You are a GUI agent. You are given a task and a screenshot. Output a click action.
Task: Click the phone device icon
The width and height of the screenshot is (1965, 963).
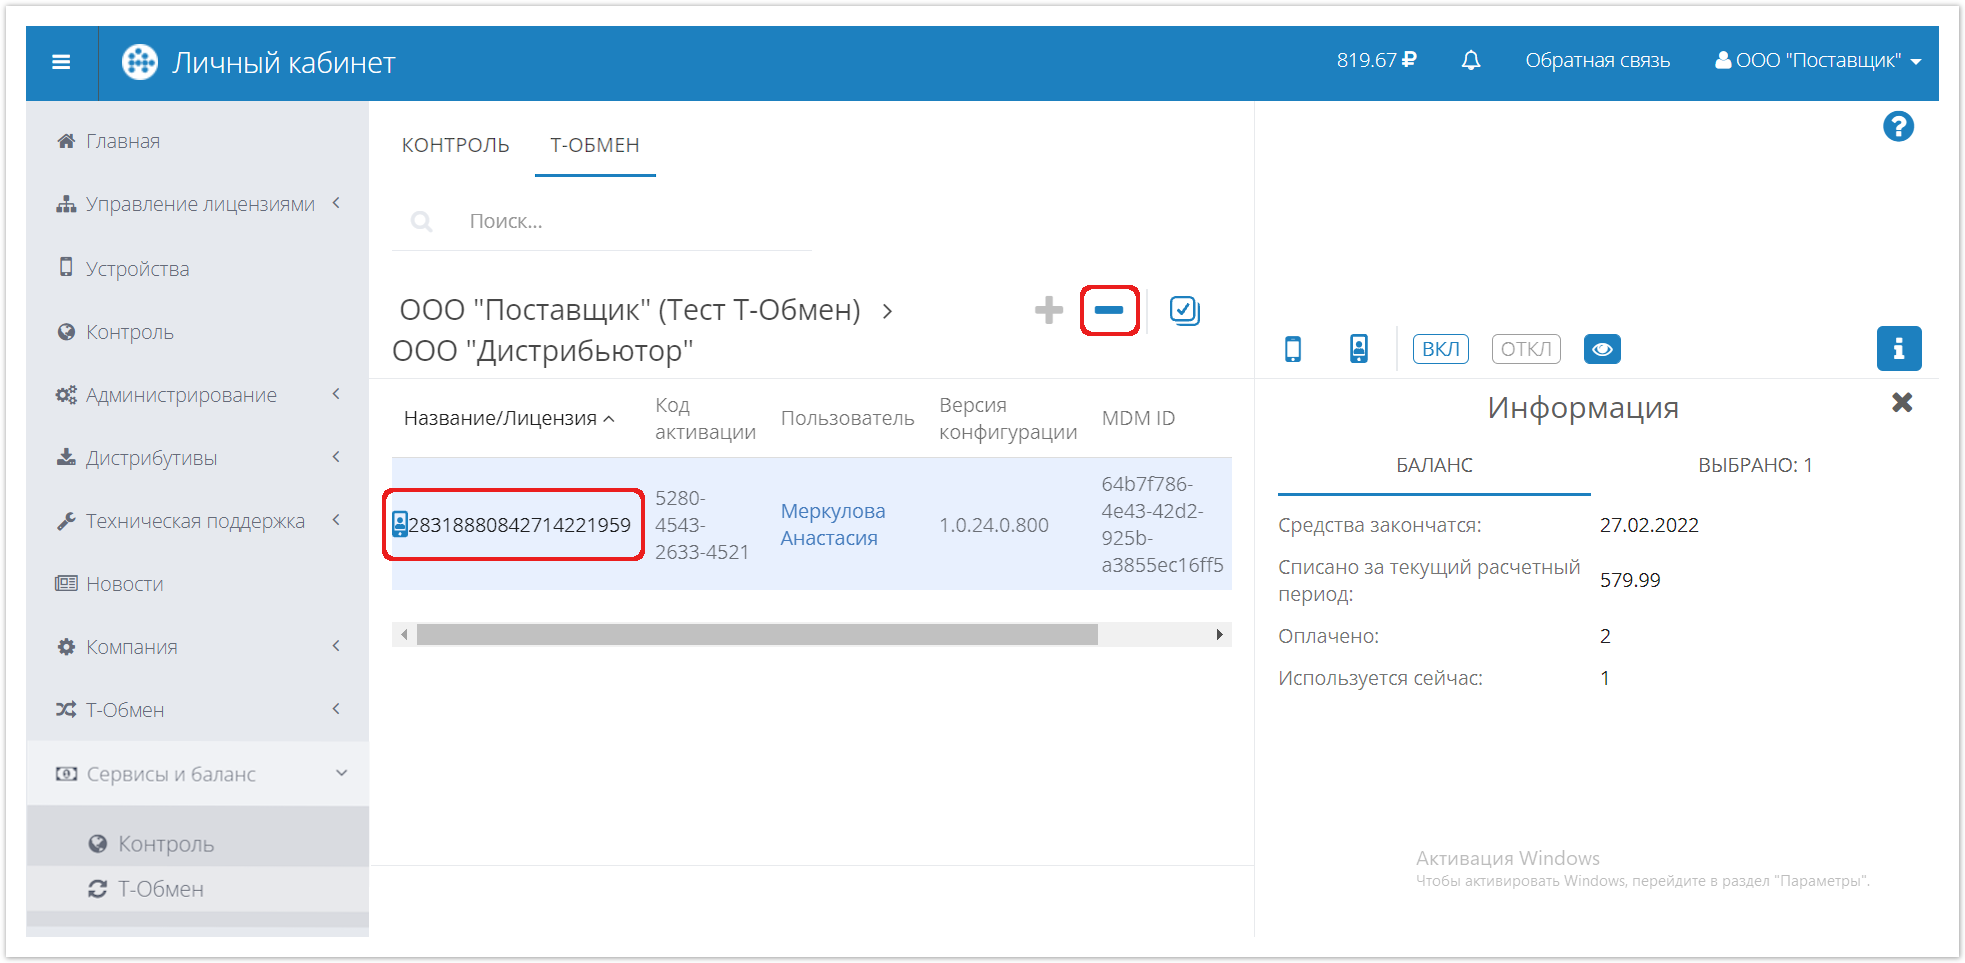[1292, 349]
